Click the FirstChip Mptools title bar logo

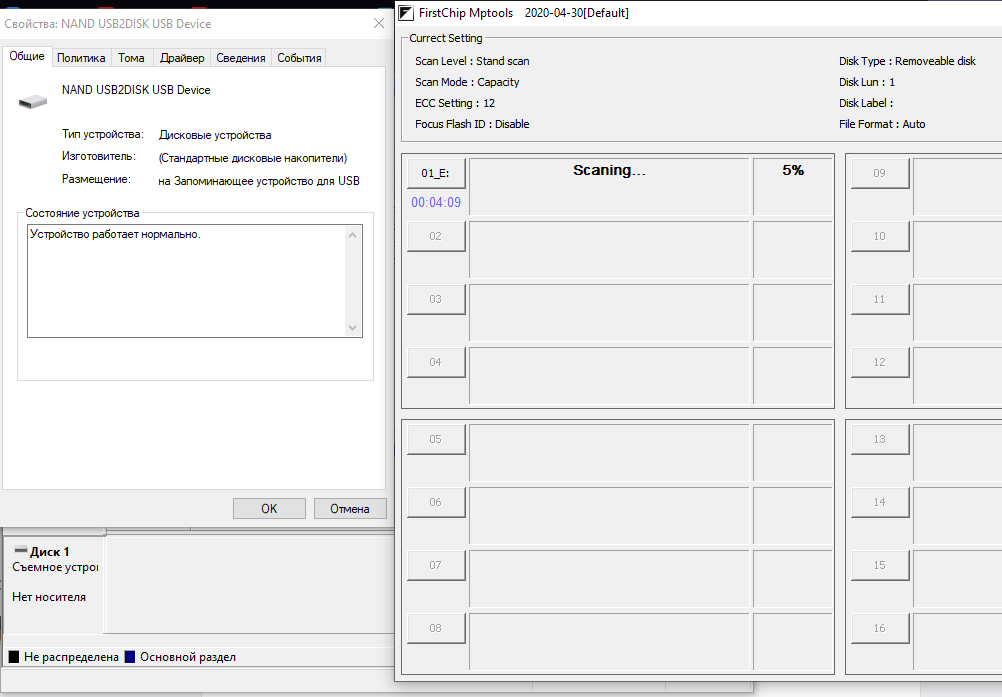coord(406,13)
